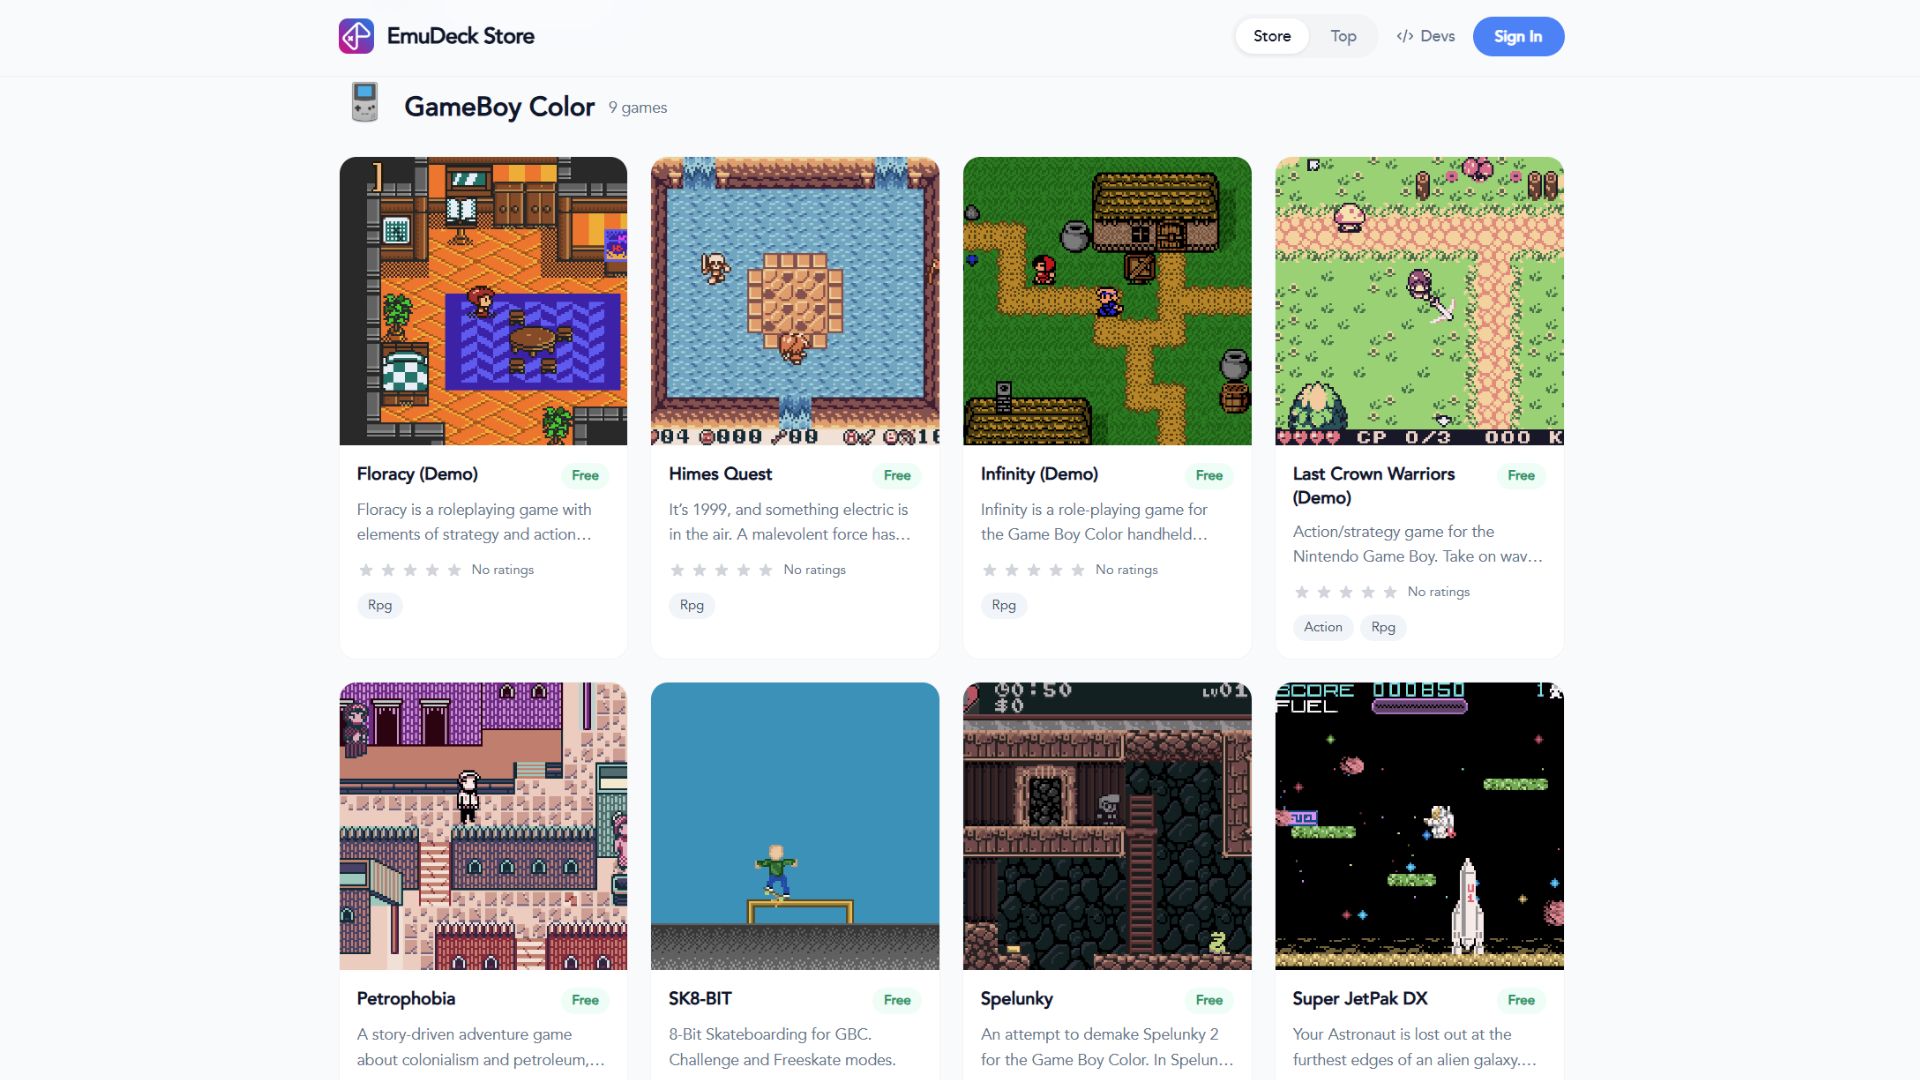1920x1080 pixels.
Task: Click the Free badge on Spelunky
Action: tap(1209, 1000)
